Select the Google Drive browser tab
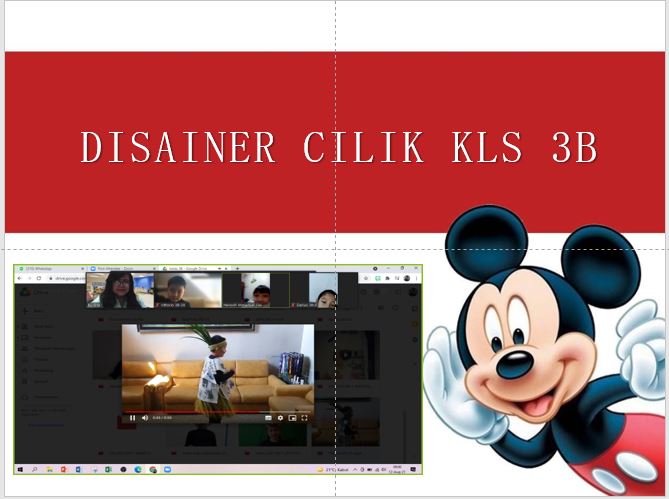 (194, 269)
